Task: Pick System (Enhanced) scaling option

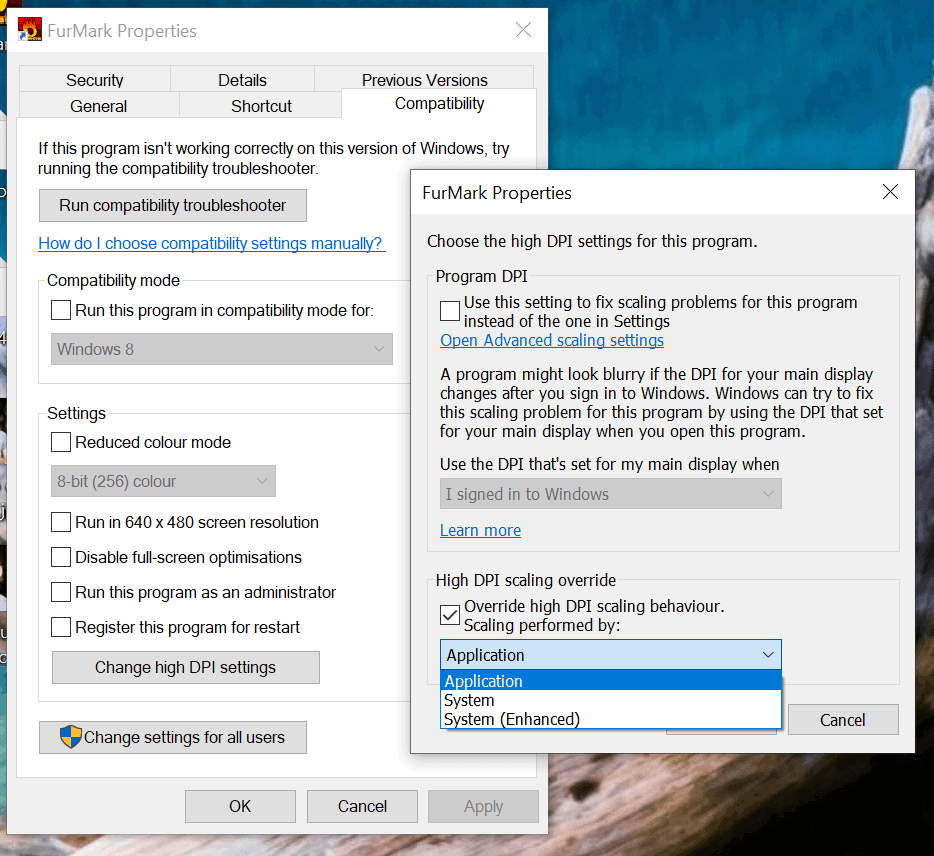Action: click(611, 719)
